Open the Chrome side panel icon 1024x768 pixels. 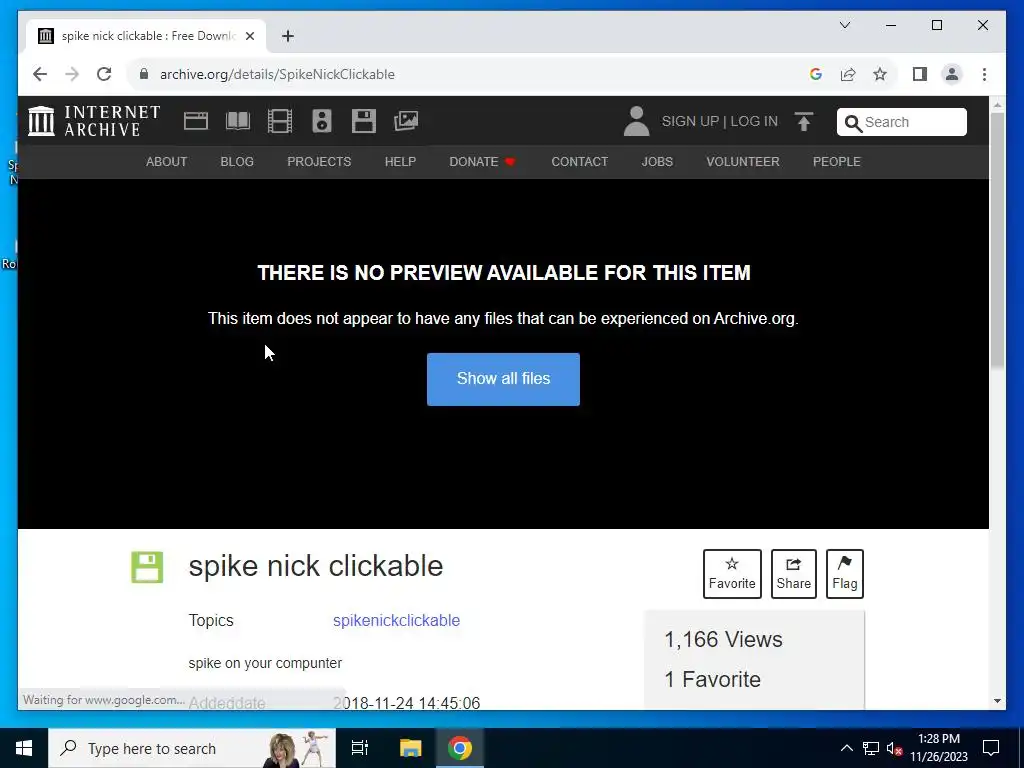click(920, 74)
